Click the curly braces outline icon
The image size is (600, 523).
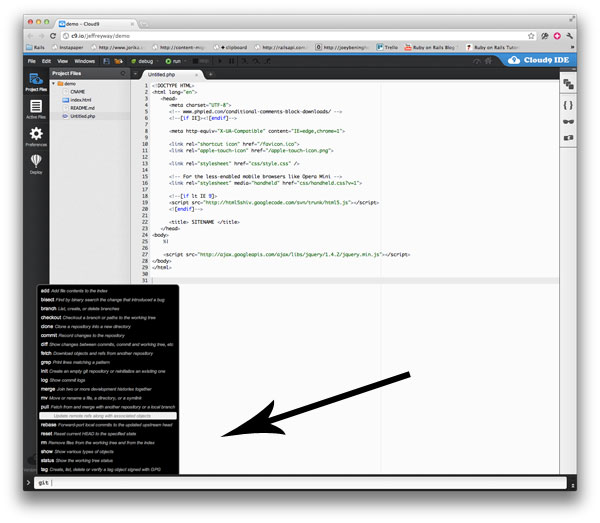pyautogui.click(x=568, y=105)
